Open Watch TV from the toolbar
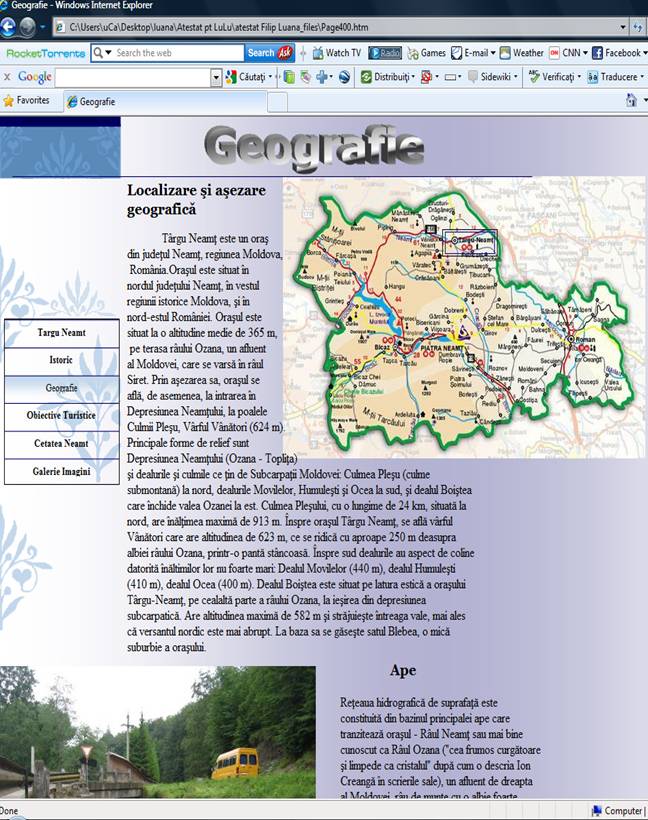648x820 pixels. coord(336,53)
